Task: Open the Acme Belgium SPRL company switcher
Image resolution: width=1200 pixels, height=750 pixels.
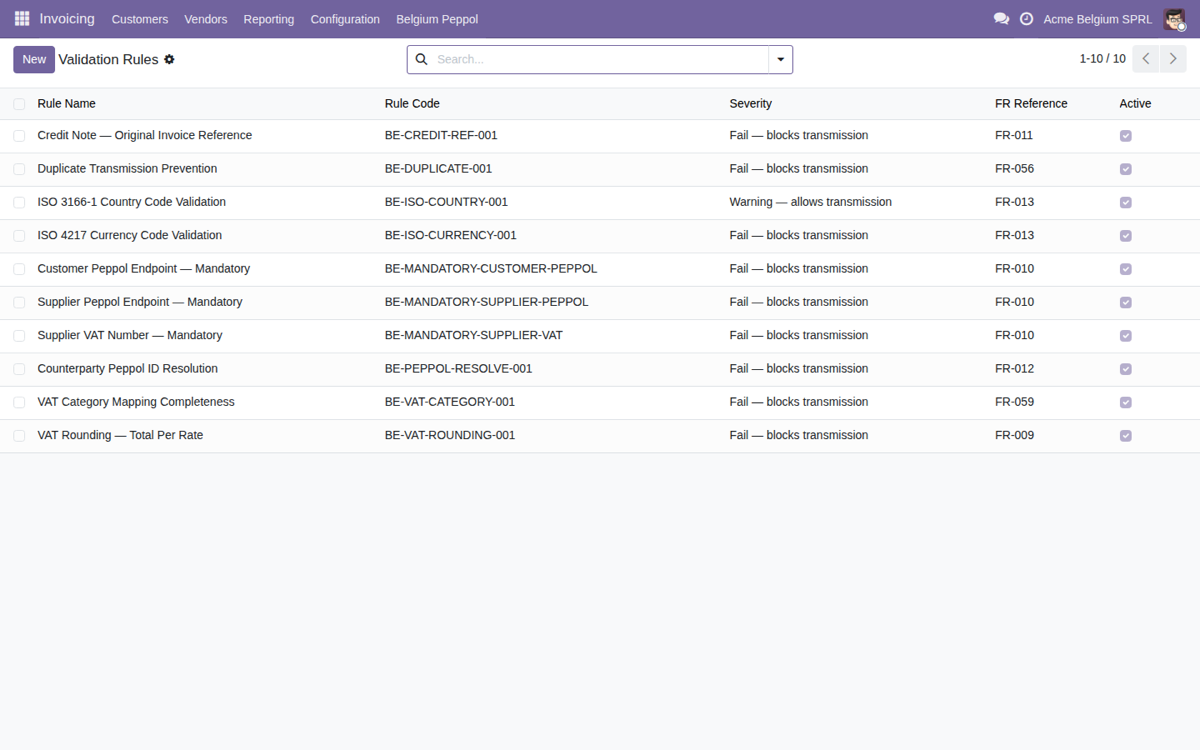Action: click(1097, 19)
